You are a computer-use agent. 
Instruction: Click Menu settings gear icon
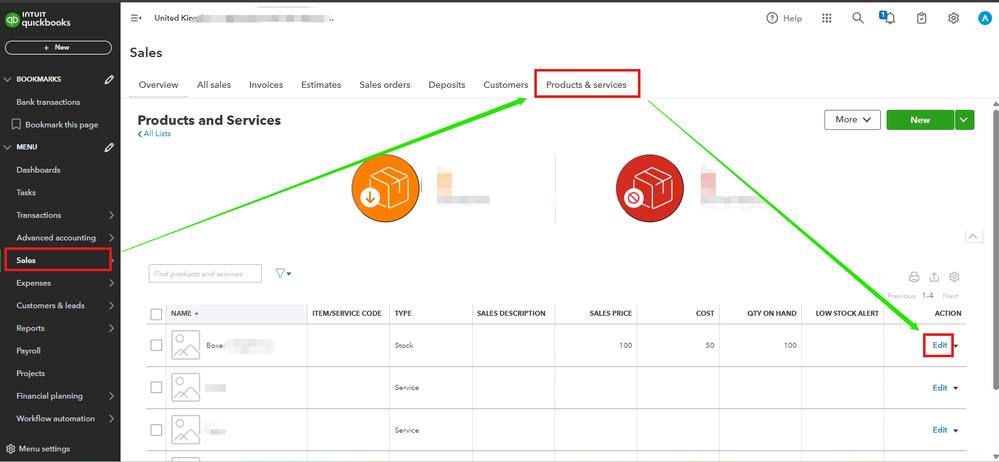pos(10,449)
